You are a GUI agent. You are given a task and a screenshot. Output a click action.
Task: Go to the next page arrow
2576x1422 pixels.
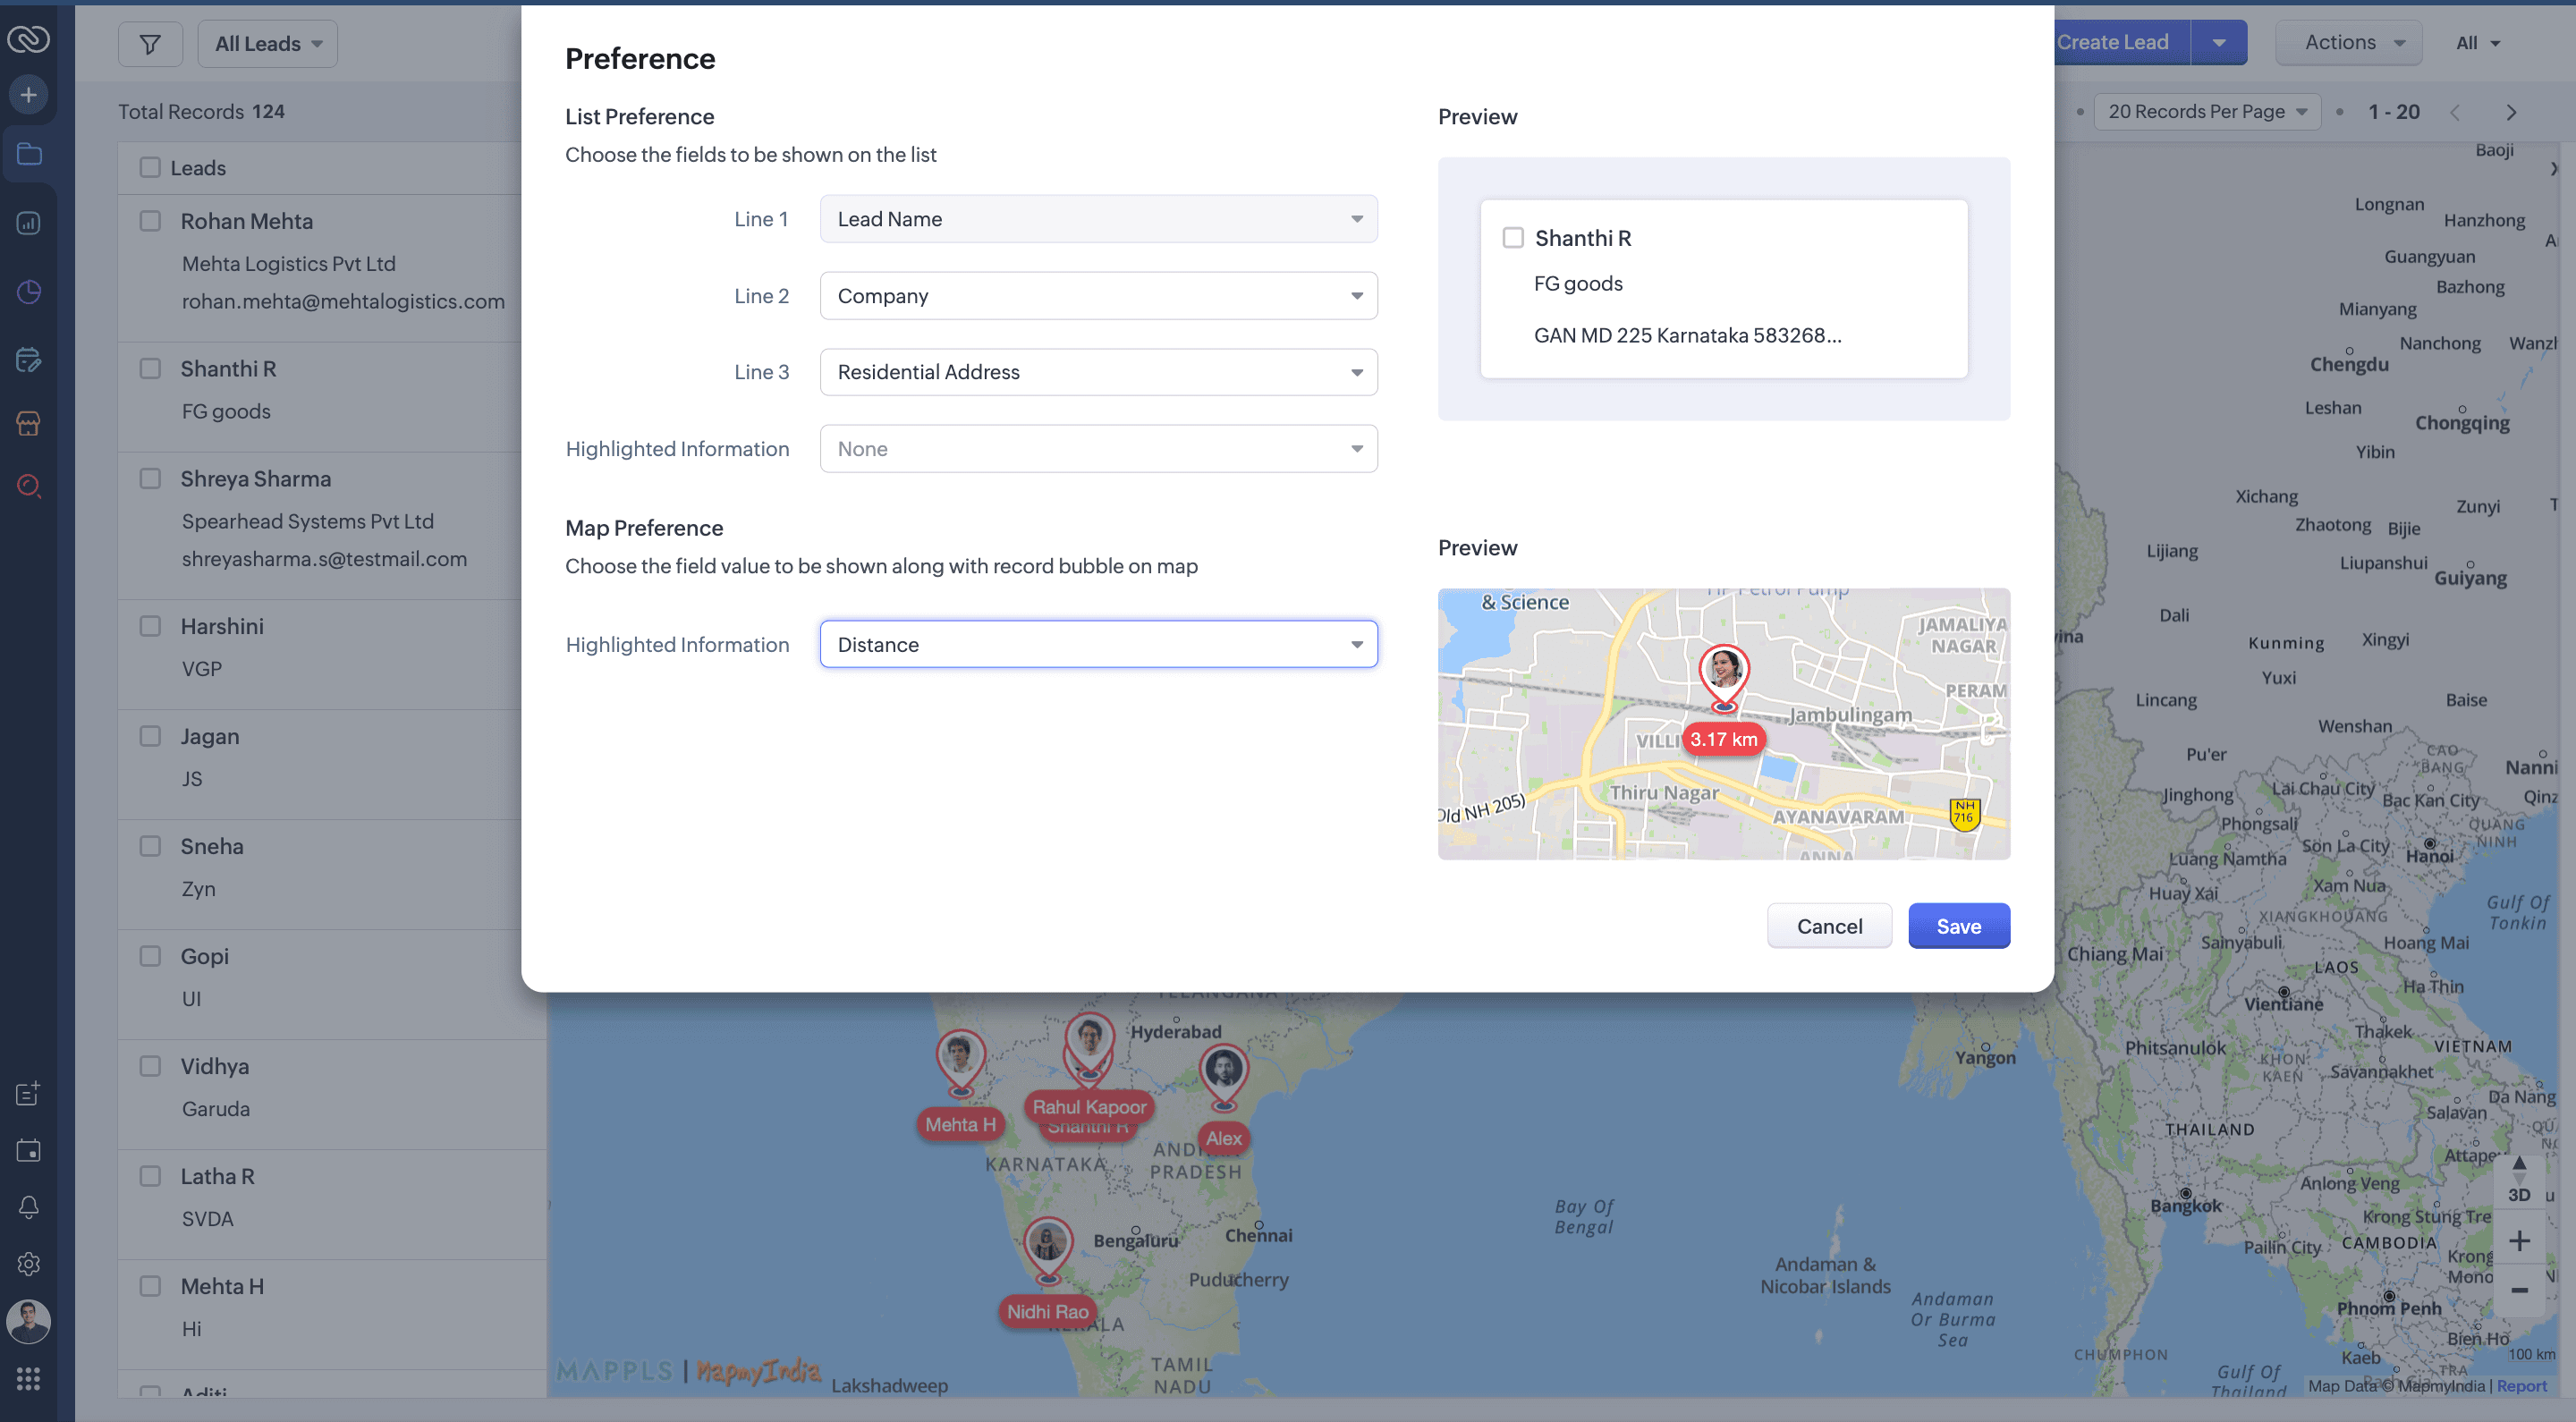pyautogui.click(x=2510, y=112)
